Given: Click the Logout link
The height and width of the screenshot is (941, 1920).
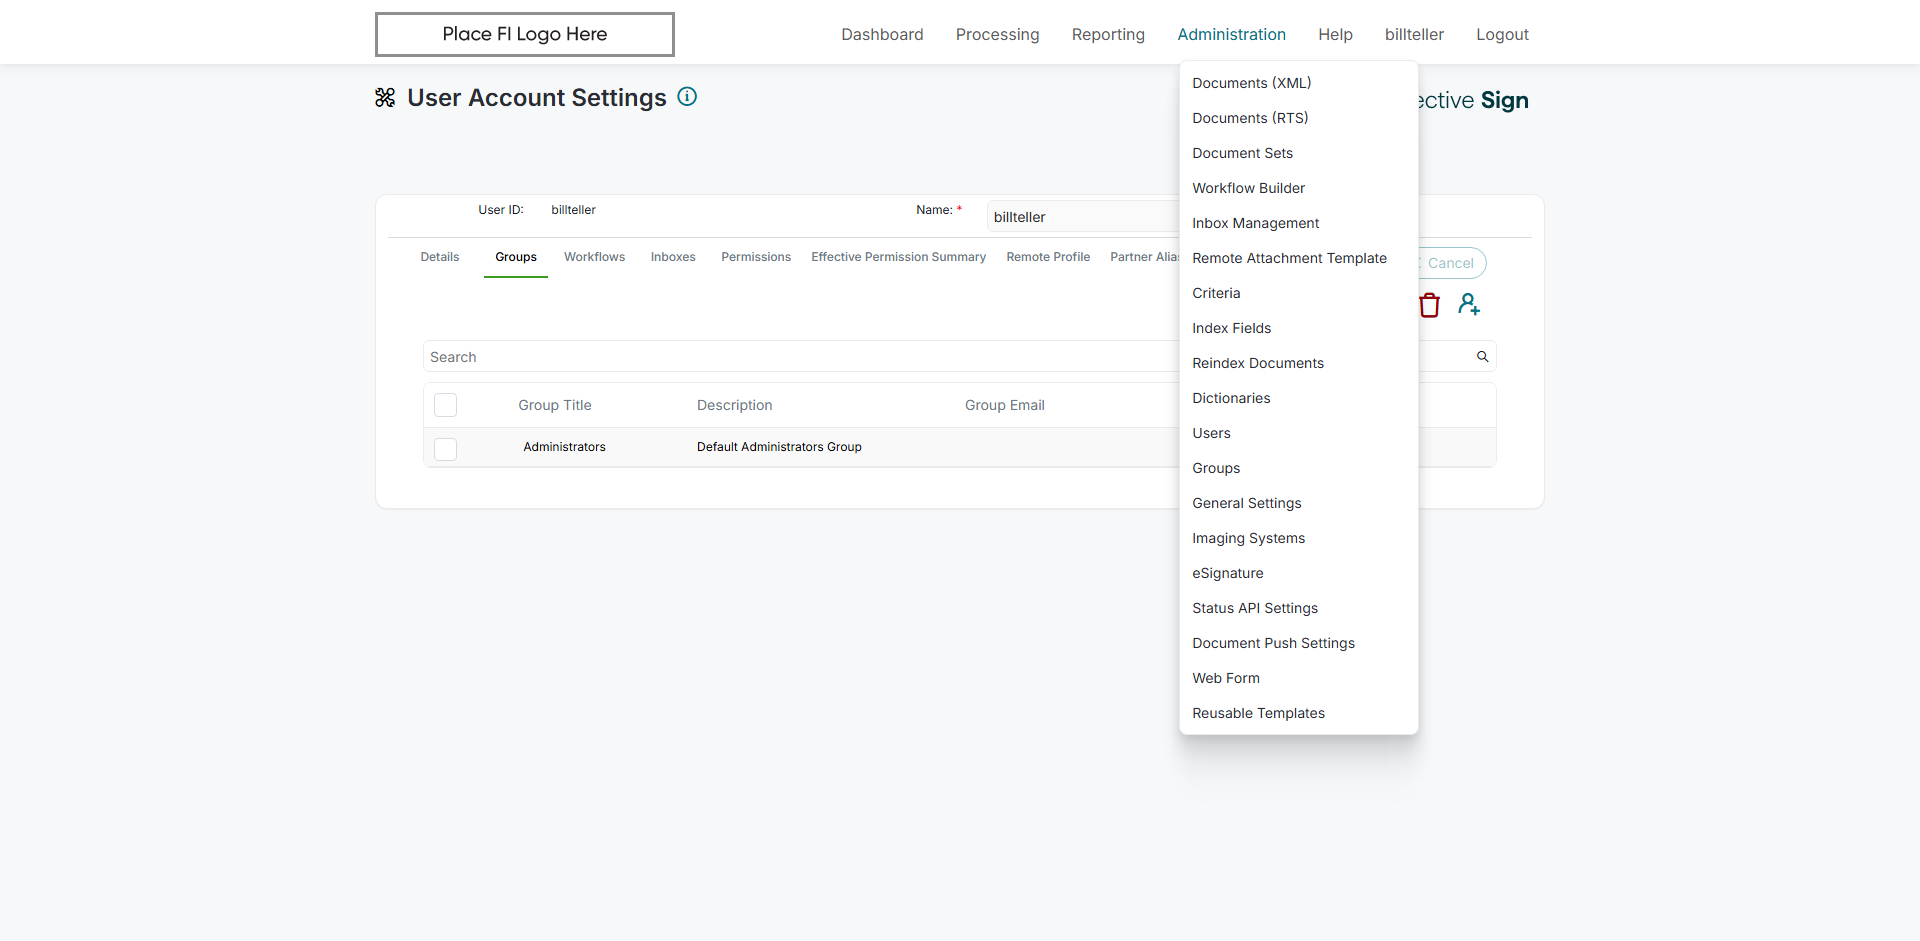Looking at the screenshot, I should 1502,34.
